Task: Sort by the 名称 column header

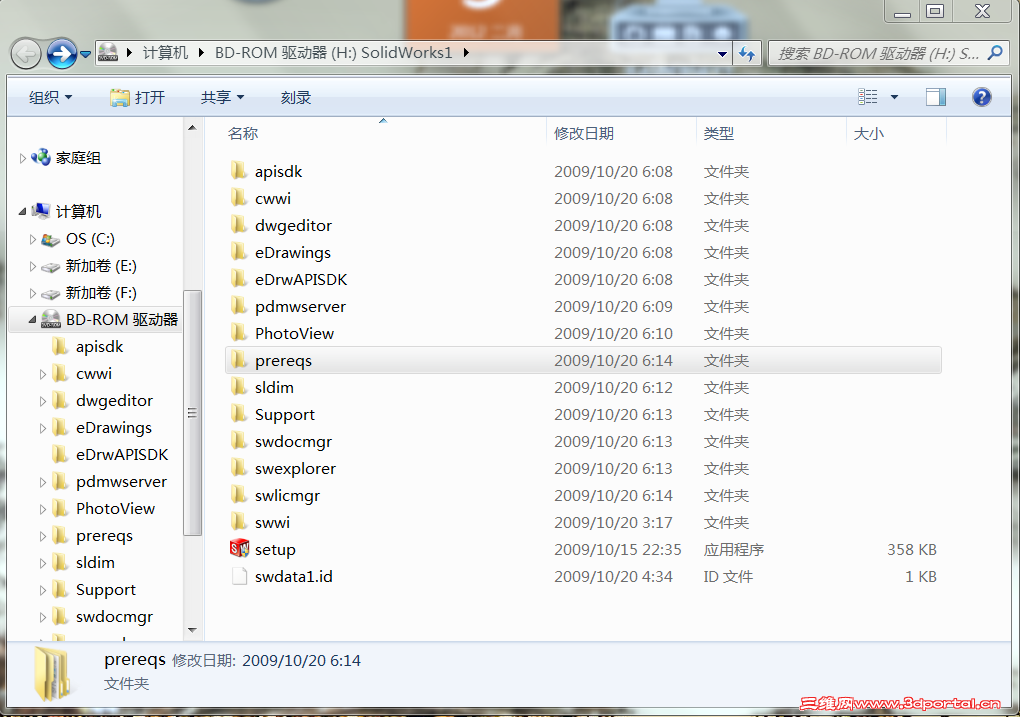Action: [243, 133]
